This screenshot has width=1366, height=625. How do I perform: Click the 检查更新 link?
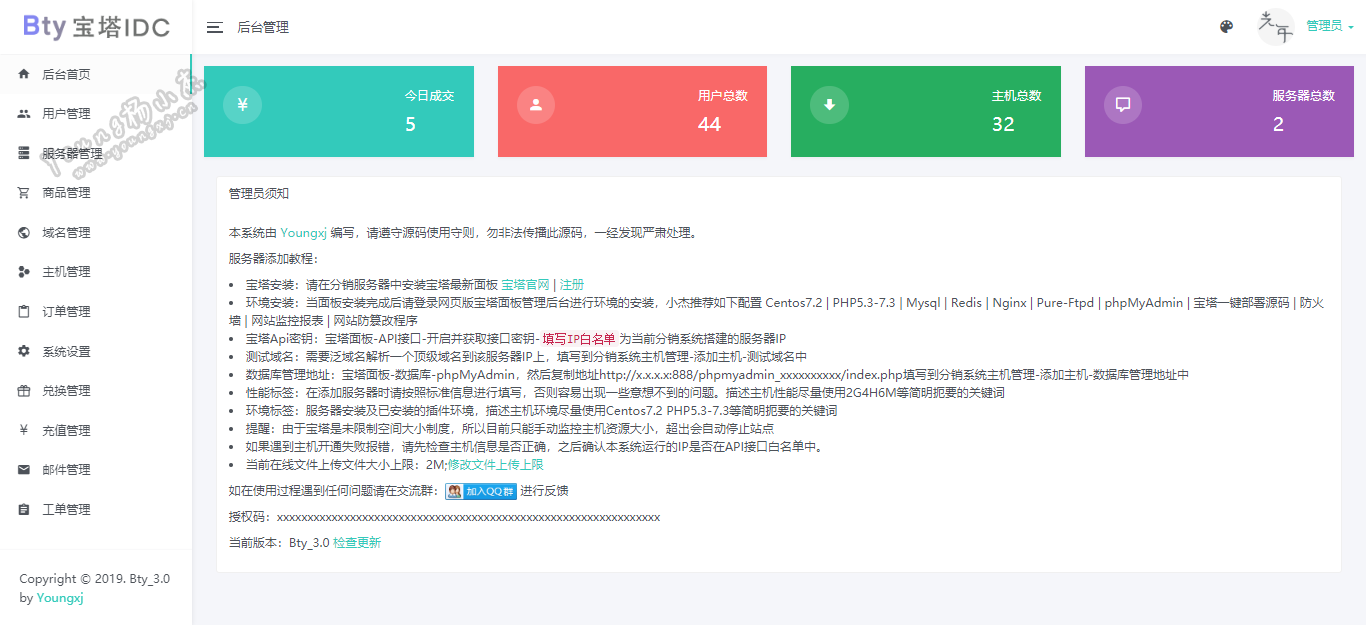[357, 543]
